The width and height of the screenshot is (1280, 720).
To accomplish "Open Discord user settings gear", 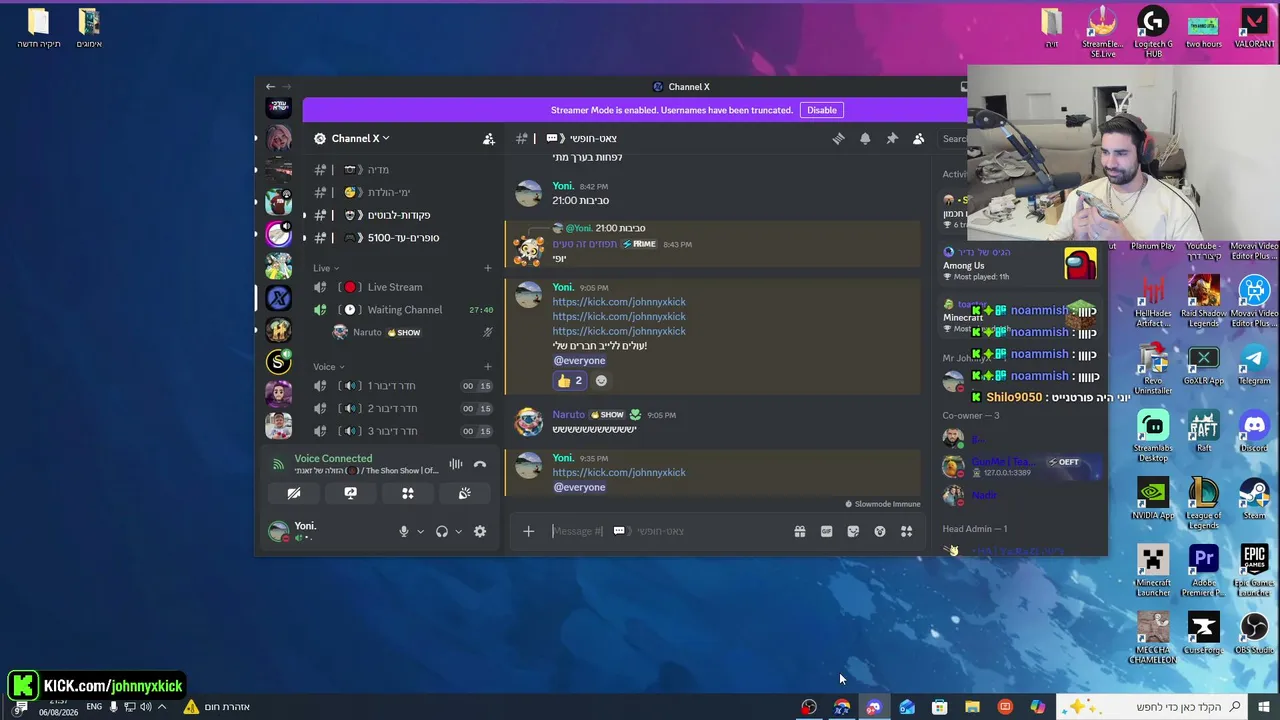I will point(480,531).
